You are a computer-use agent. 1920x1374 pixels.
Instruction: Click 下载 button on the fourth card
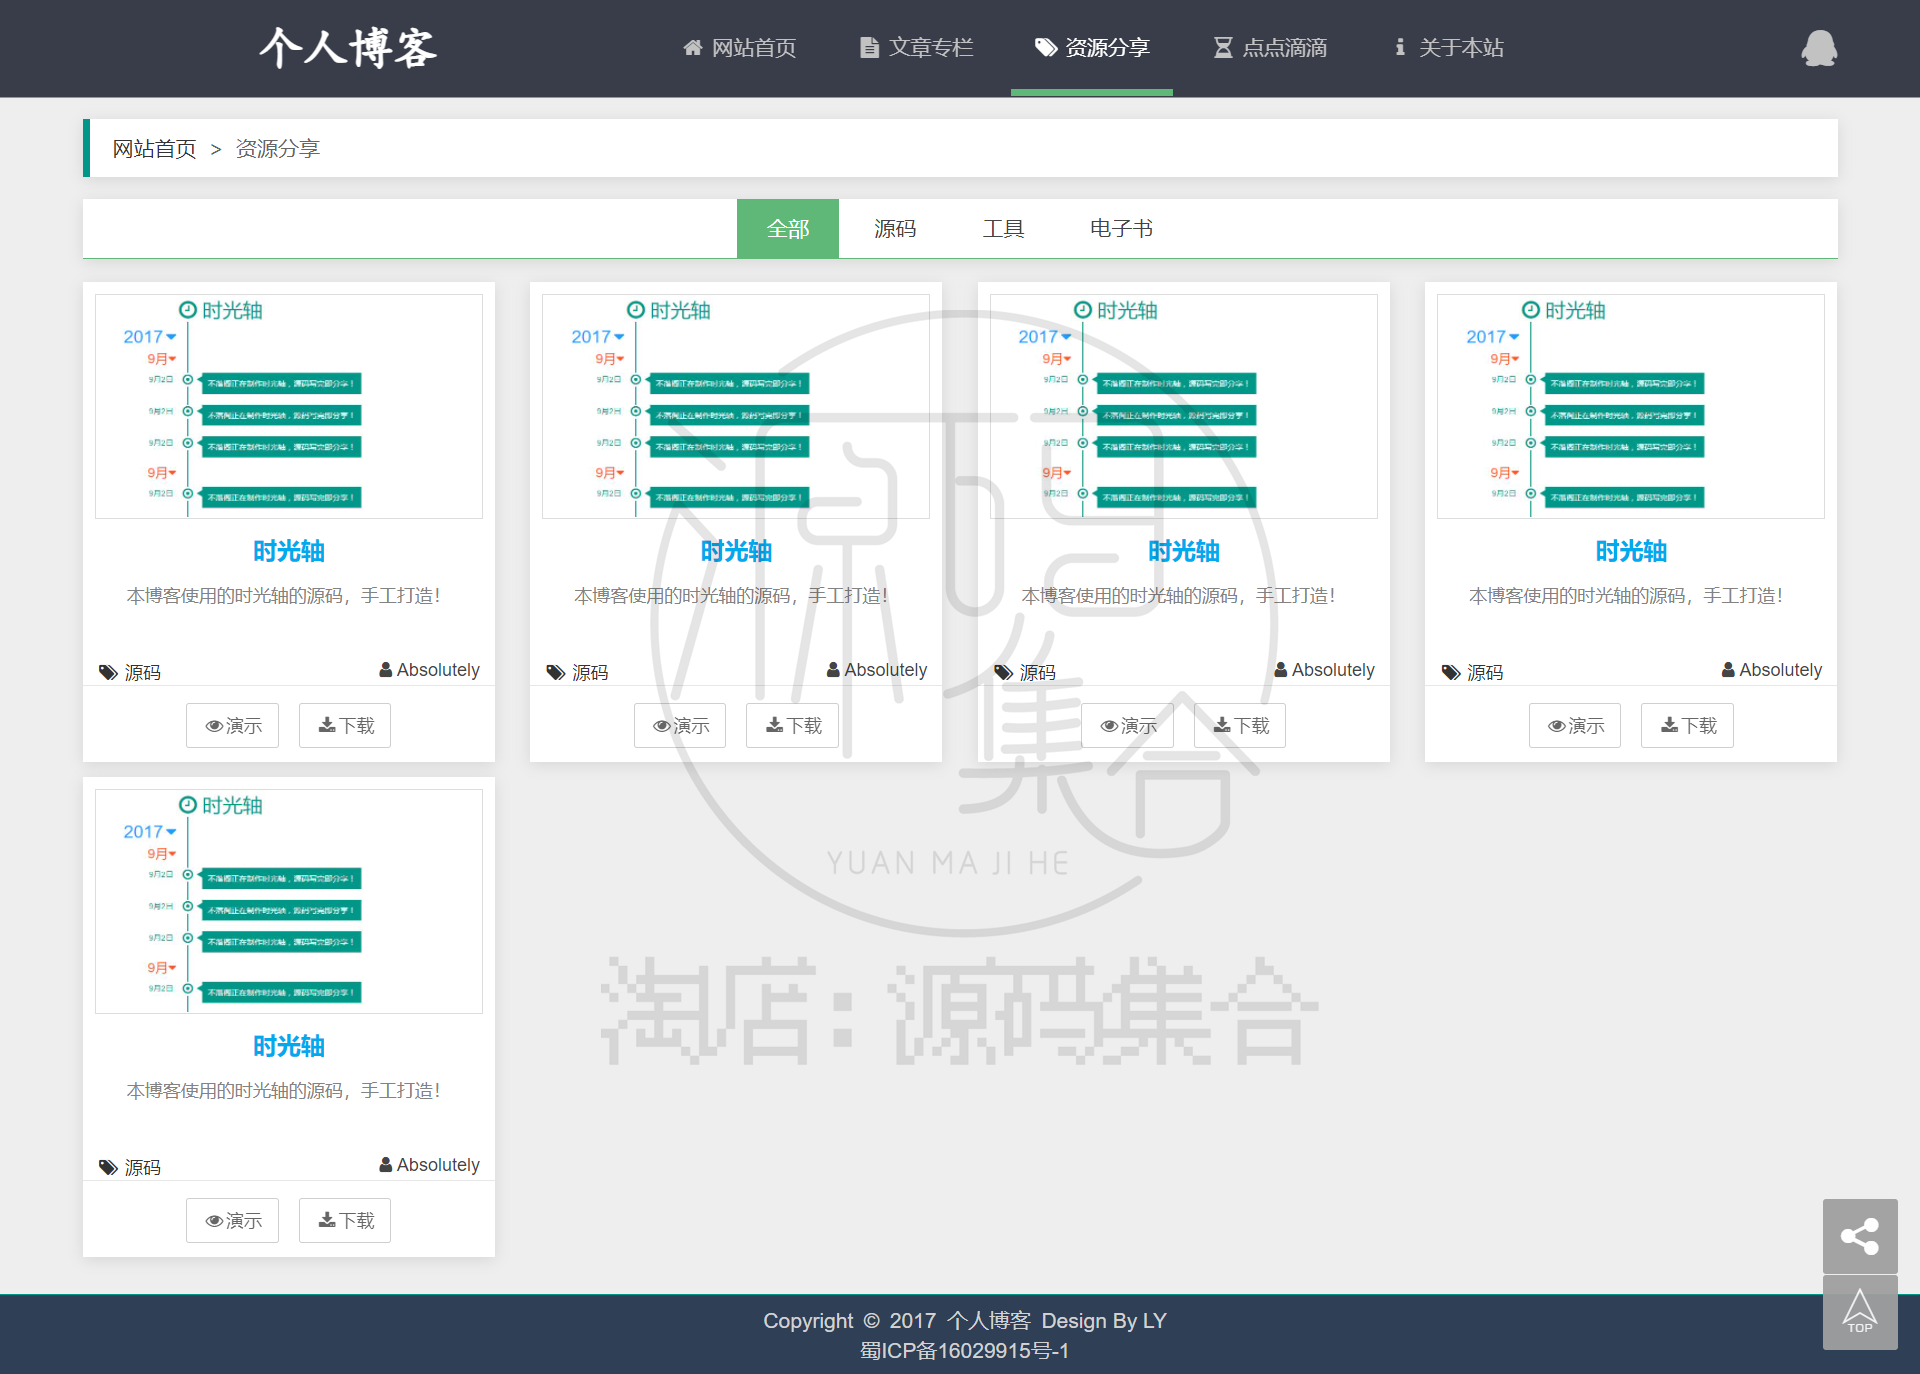coord(1687,726)
